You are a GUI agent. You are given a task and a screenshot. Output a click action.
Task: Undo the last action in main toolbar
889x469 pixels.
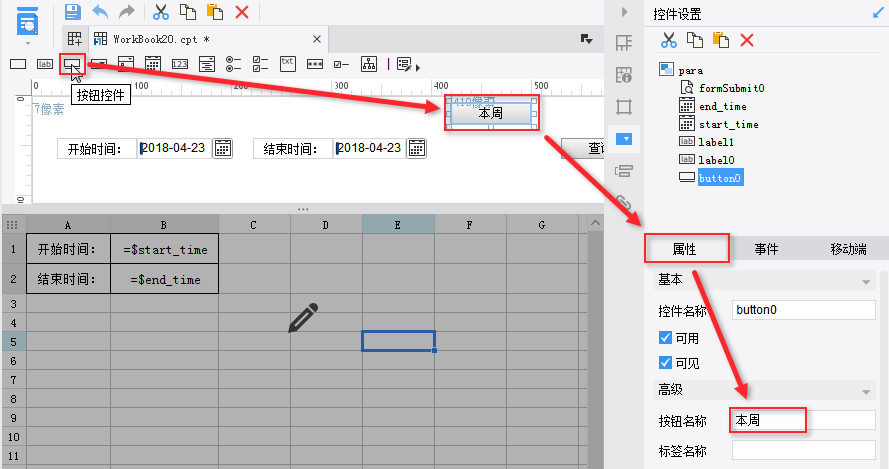(x=100, y=11)
